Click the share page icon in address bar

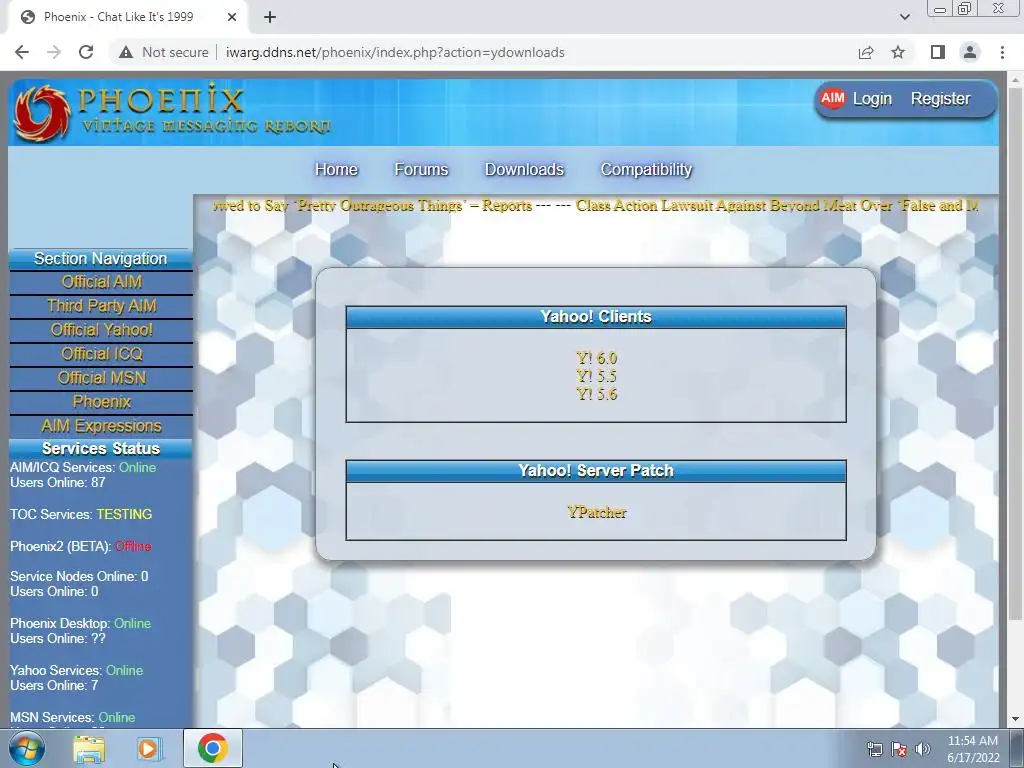[x=866, y=52]
